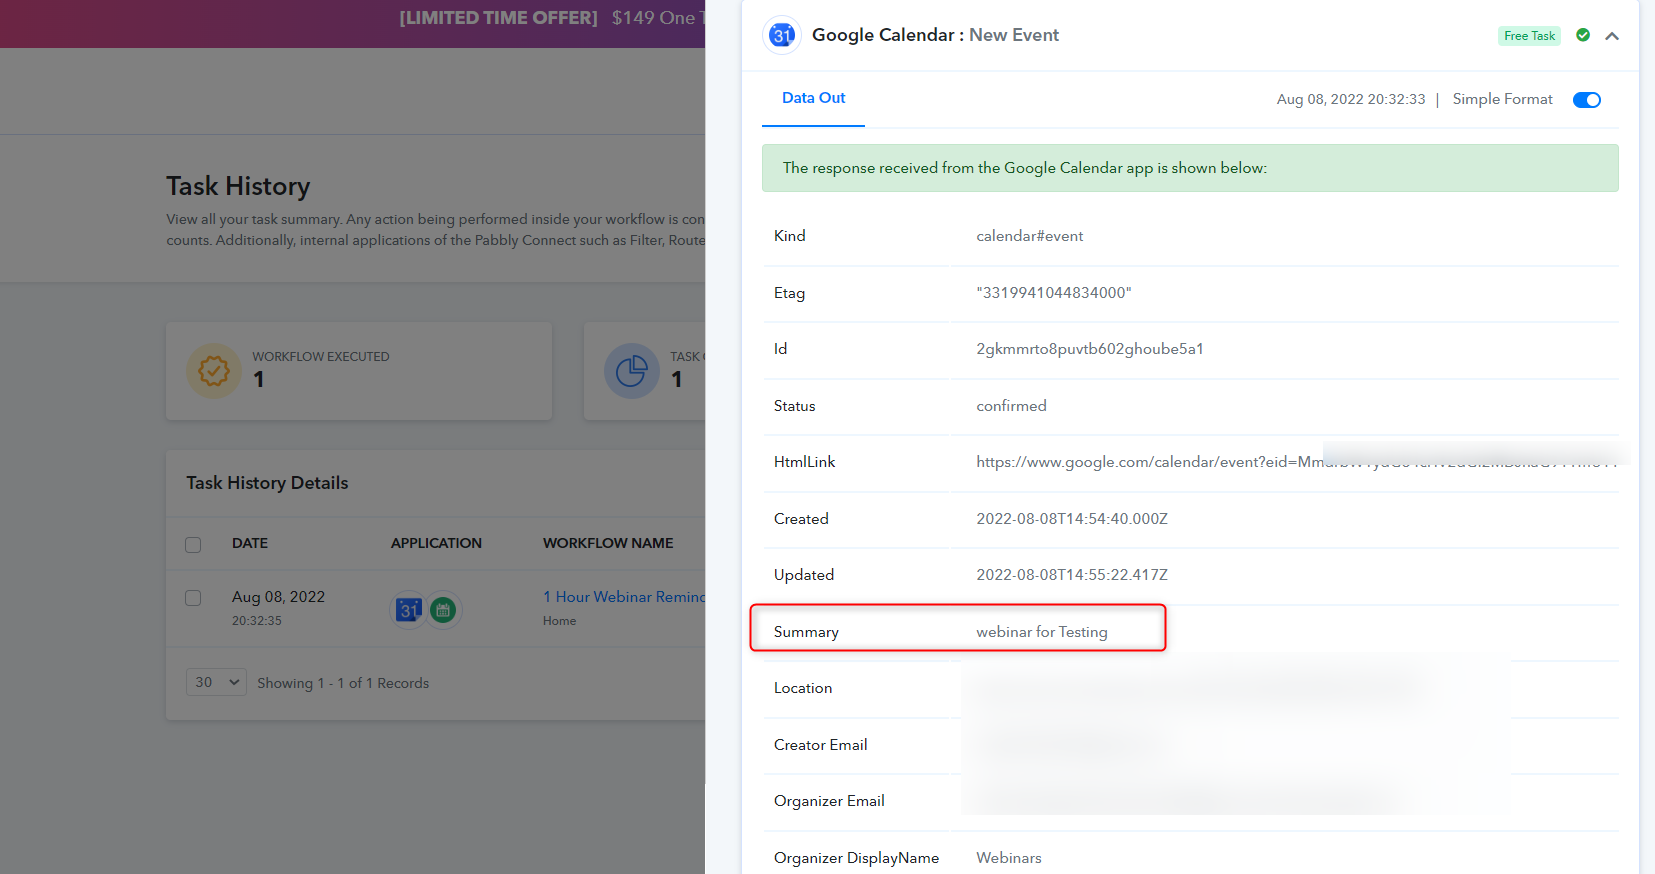Check the Aug 08, 2022 row checkbox
Screen dimensions: 1655x874
pyautogui.click(x=193, y=598)
